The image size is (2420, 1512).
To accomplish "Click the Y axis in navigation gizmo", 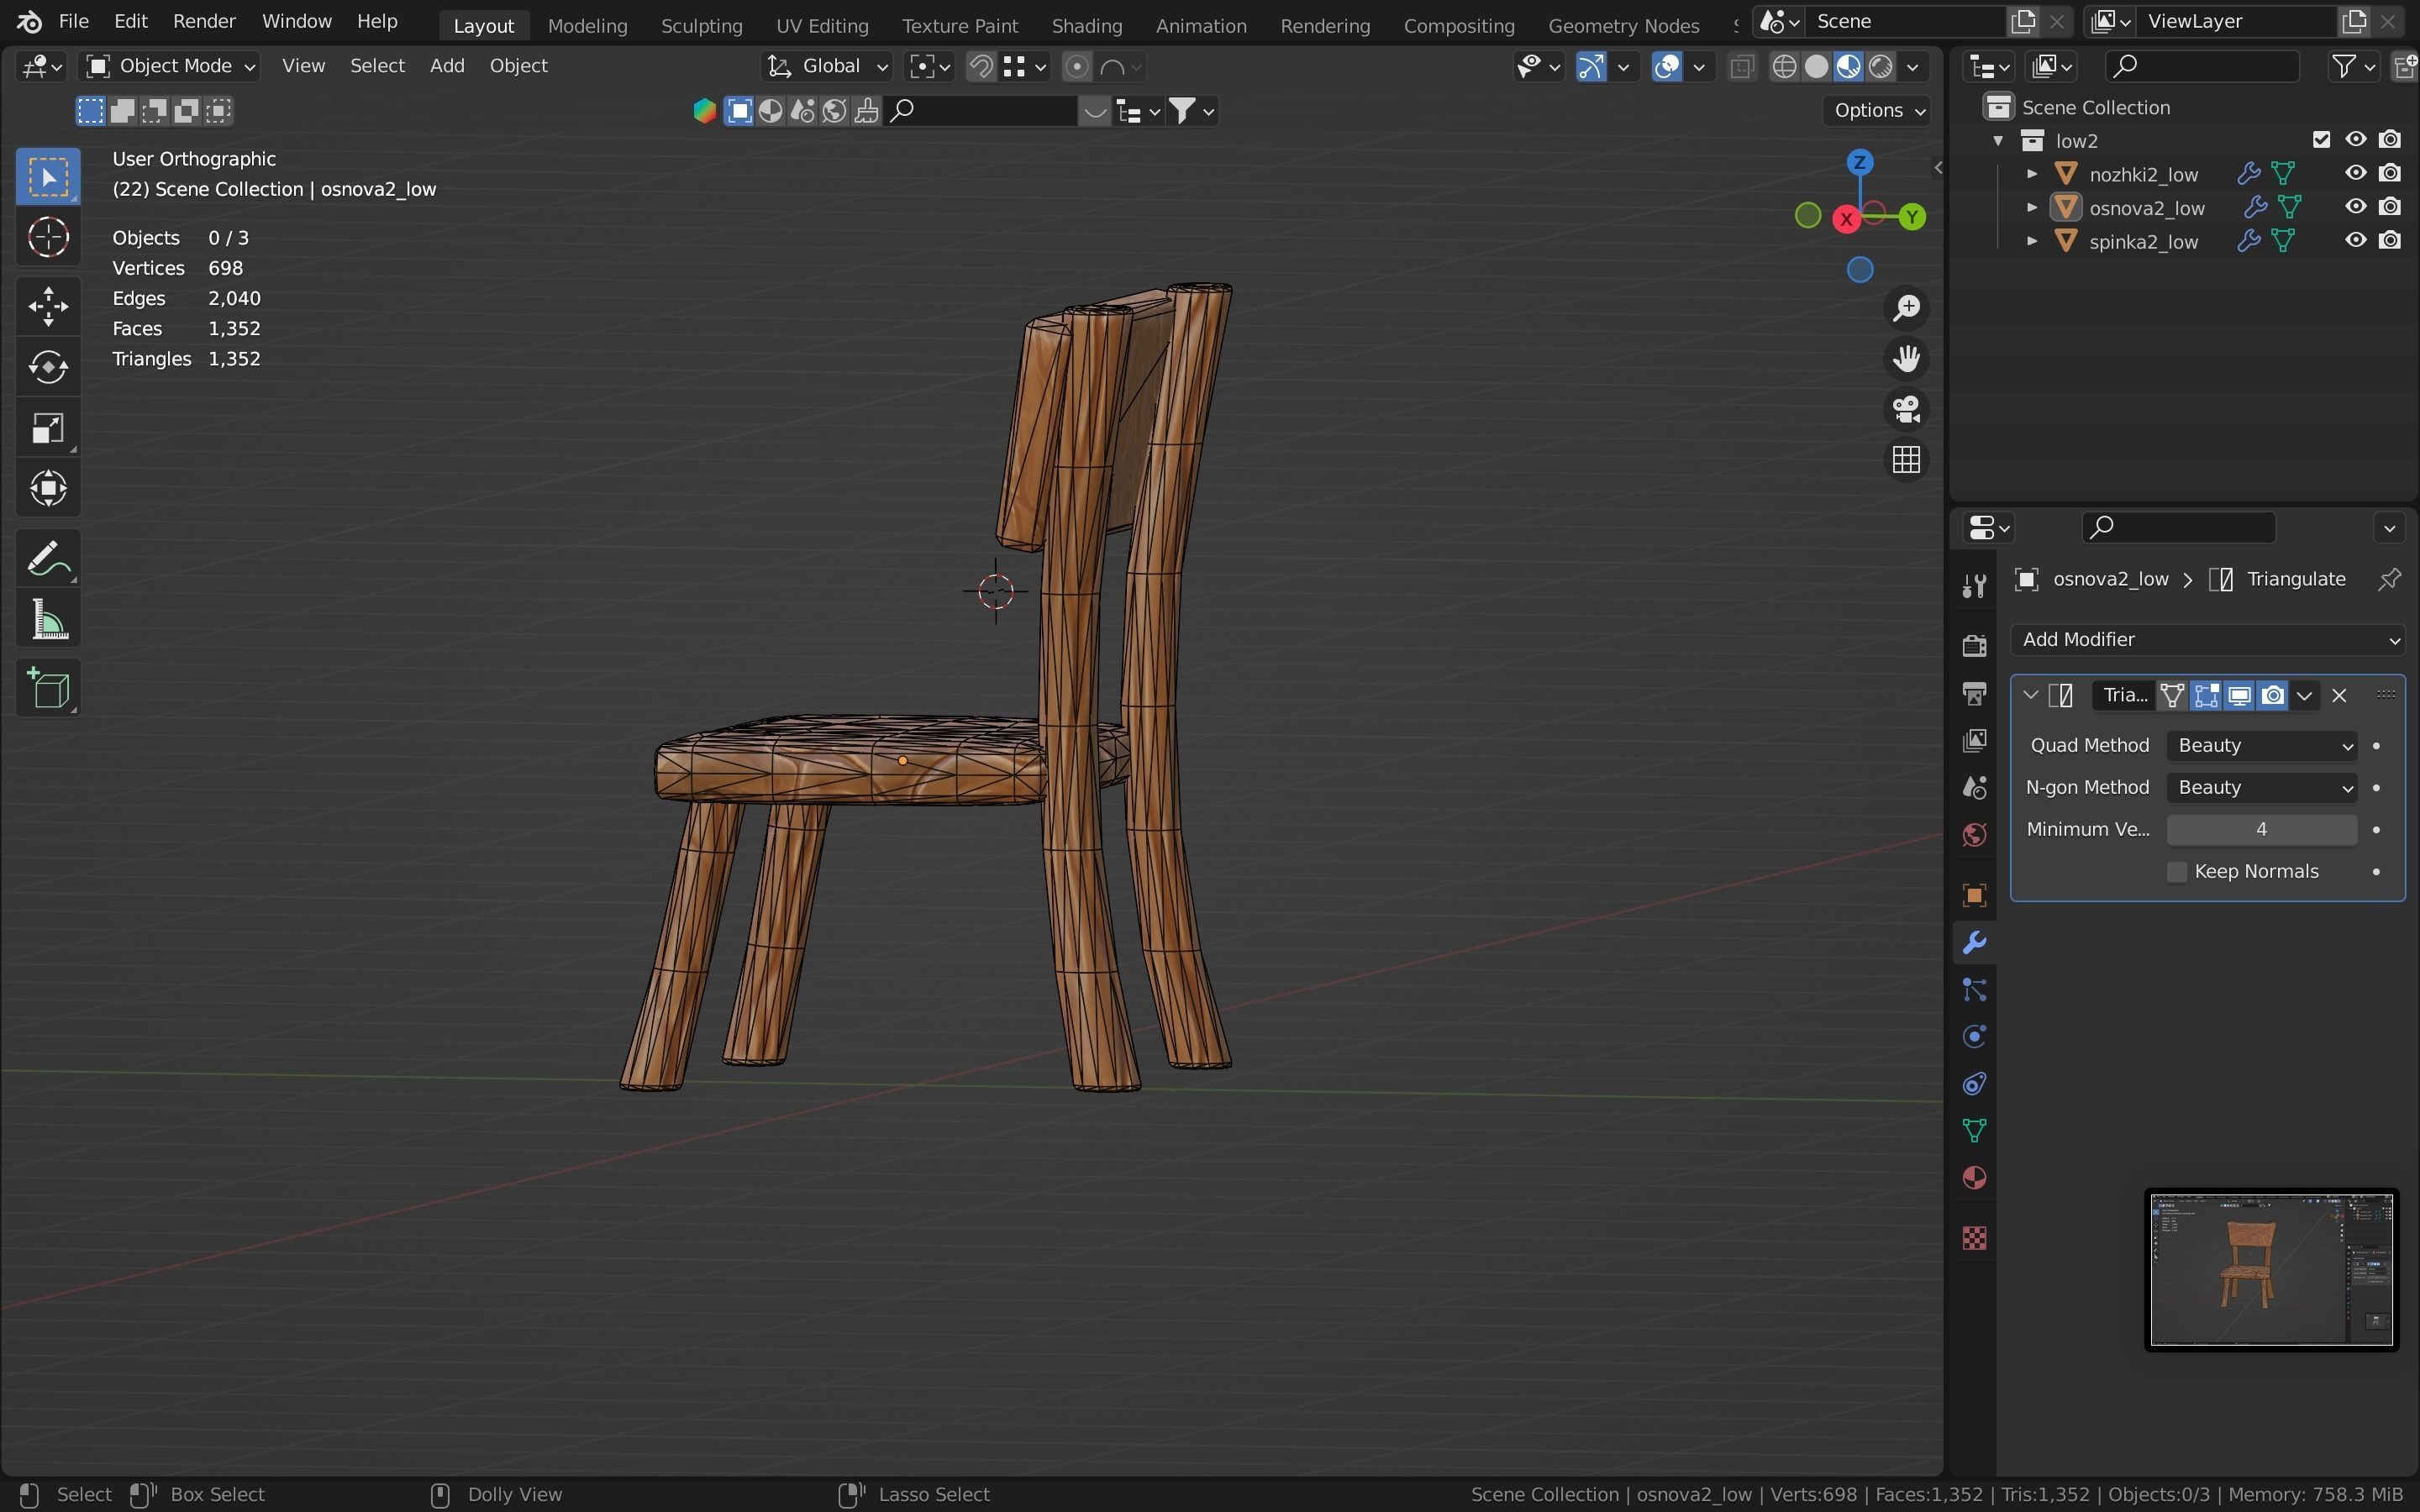I will click(1912, 216).
